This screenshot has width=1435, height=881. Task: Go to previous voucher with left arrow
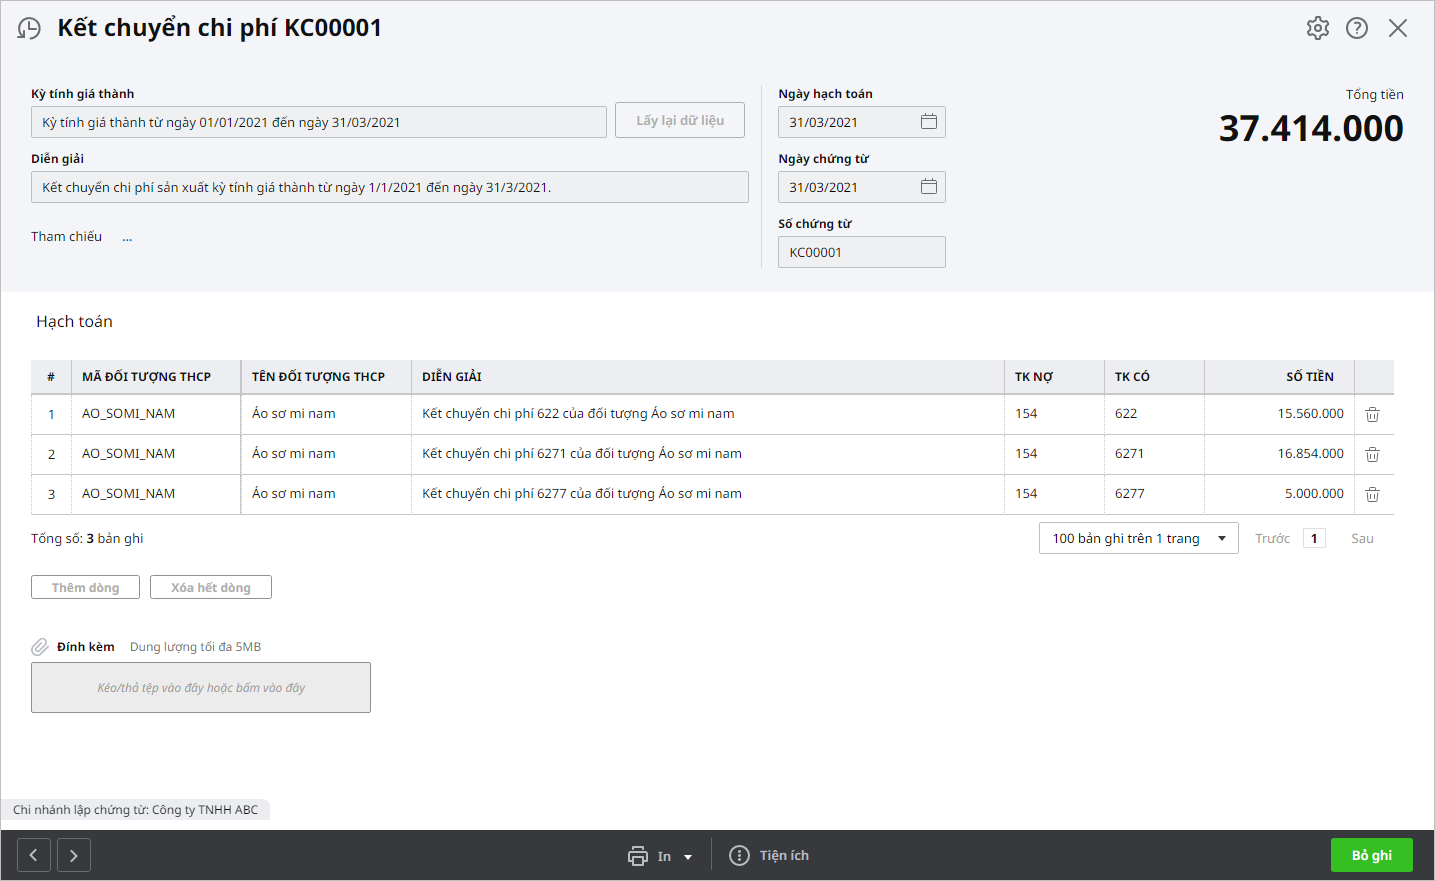click(34, 856)
